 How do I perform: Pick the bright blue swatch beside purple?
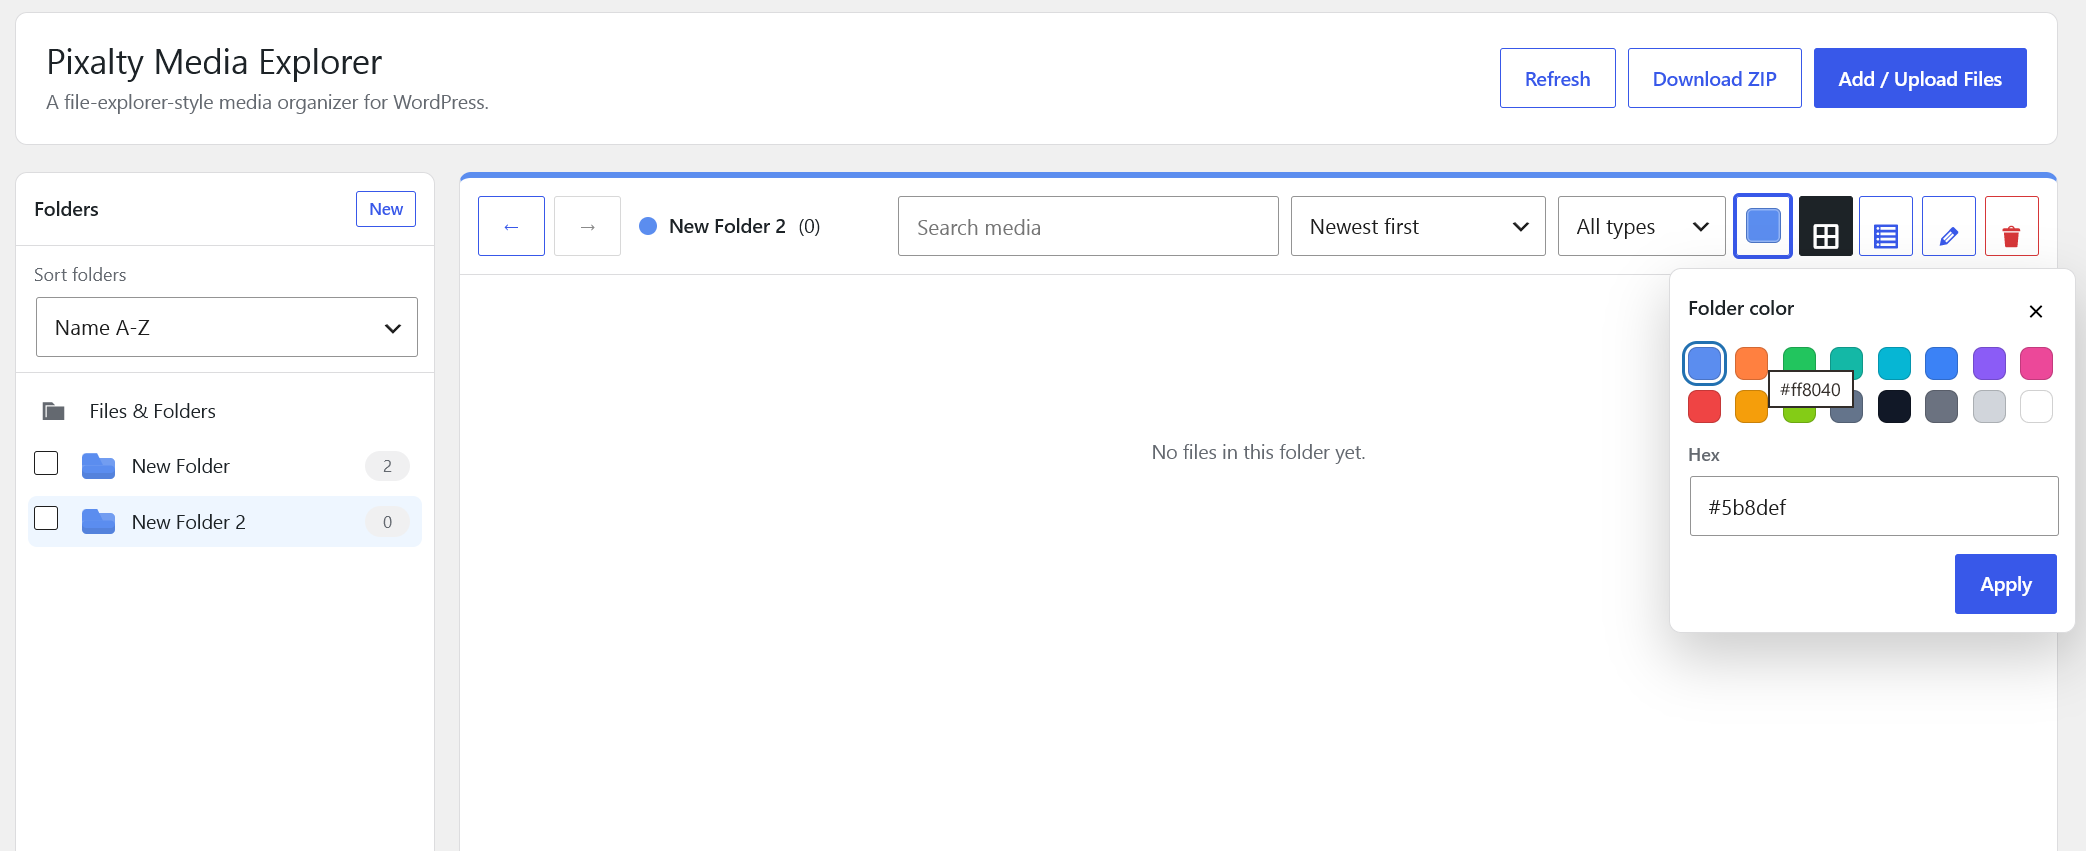(x=1941, y=363)
